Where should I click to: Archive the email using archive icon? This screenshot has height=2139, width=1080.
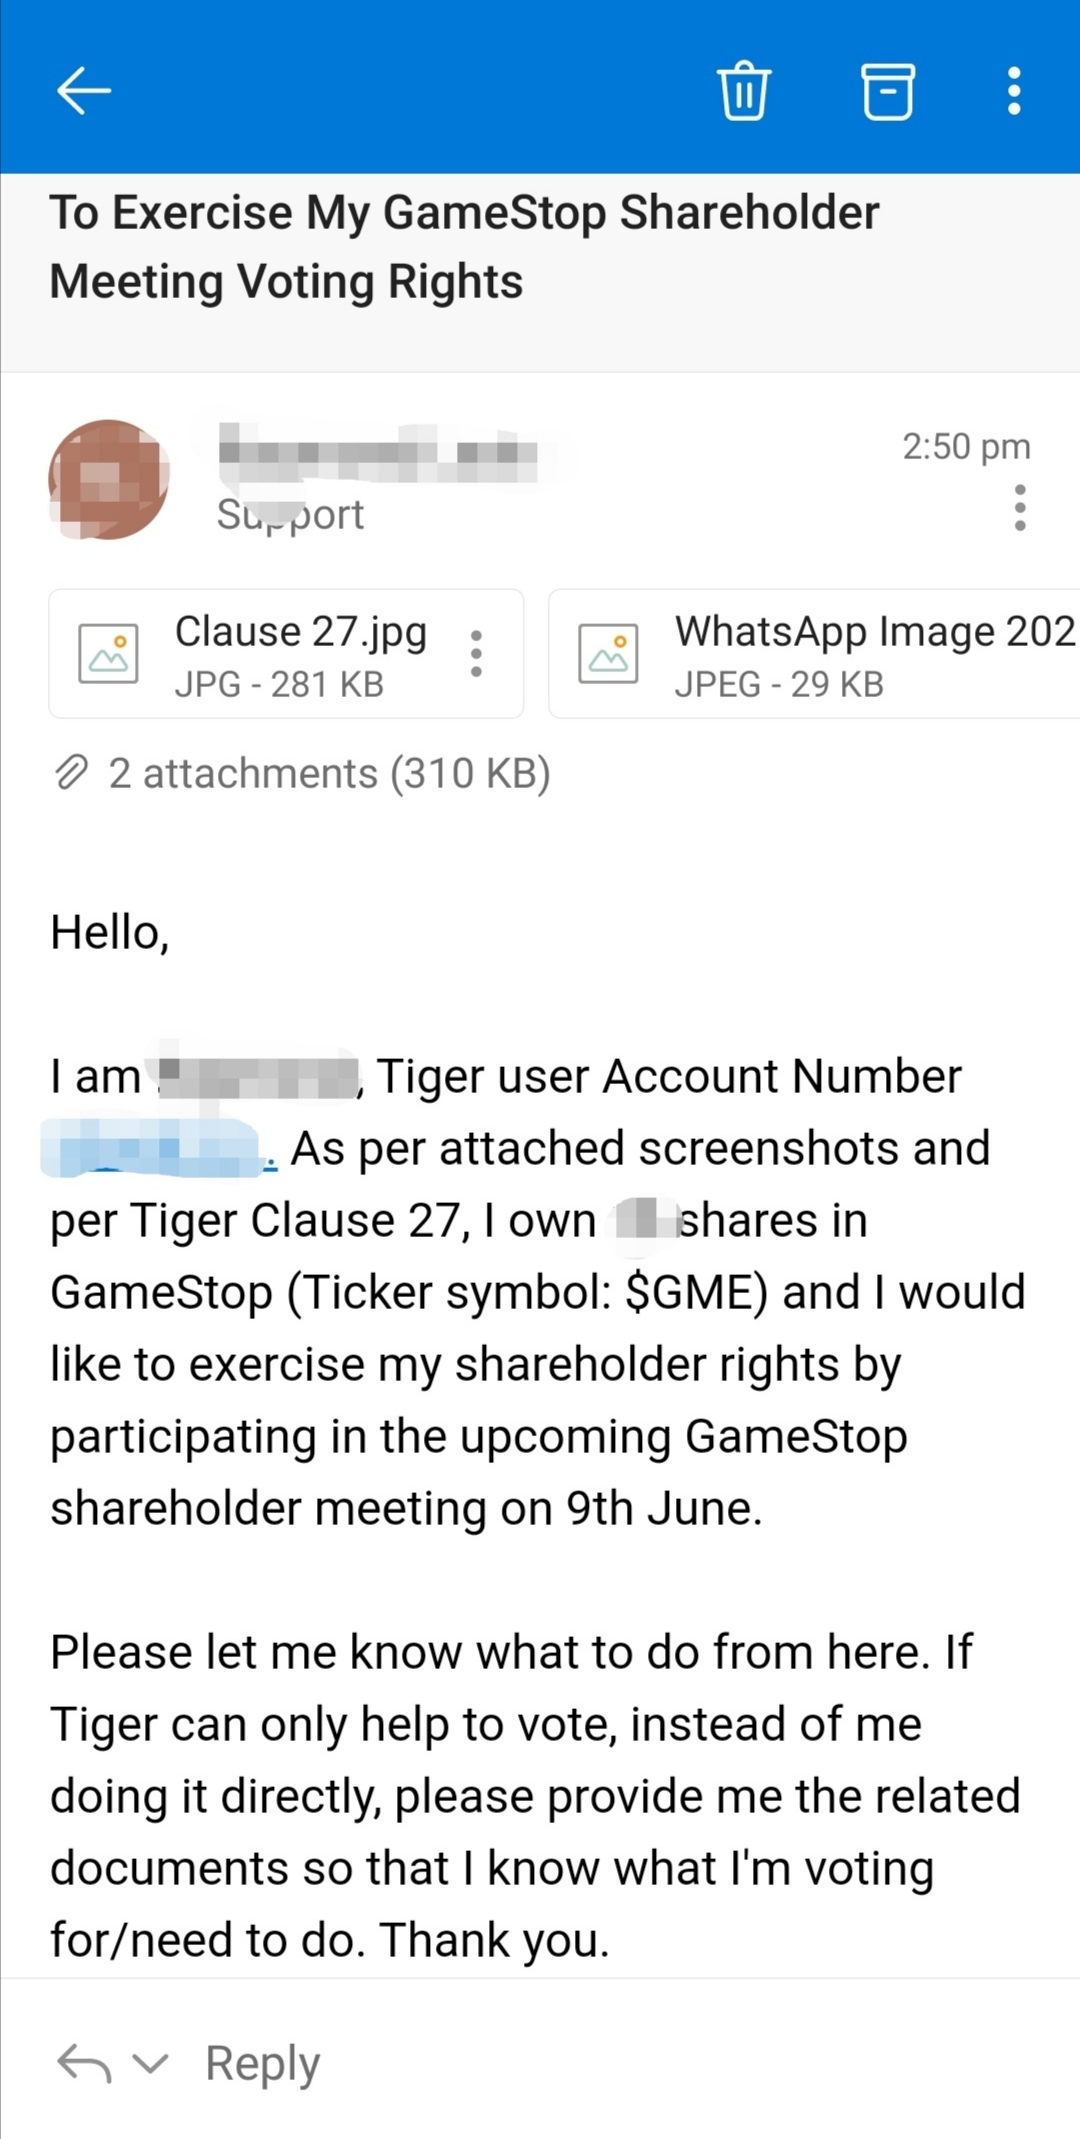coord(888,91)
